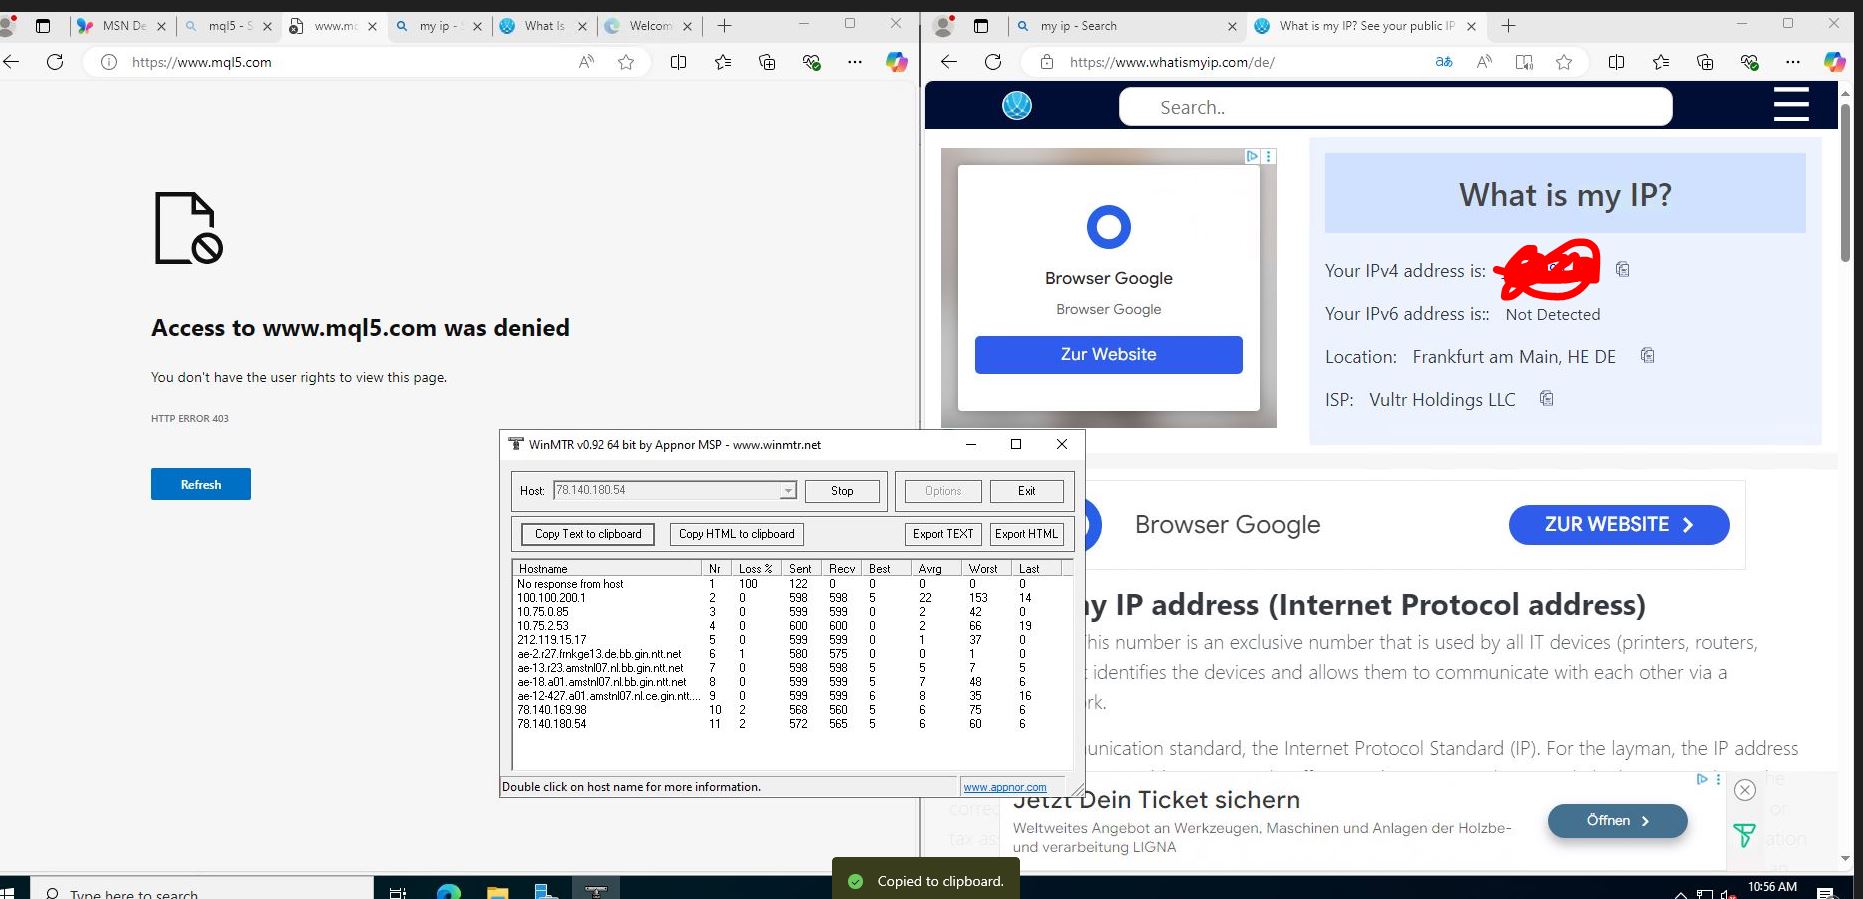Open site information icon beside https://www.mql5.com
The width and height of the screenshot is (1863, 899).
109,62
